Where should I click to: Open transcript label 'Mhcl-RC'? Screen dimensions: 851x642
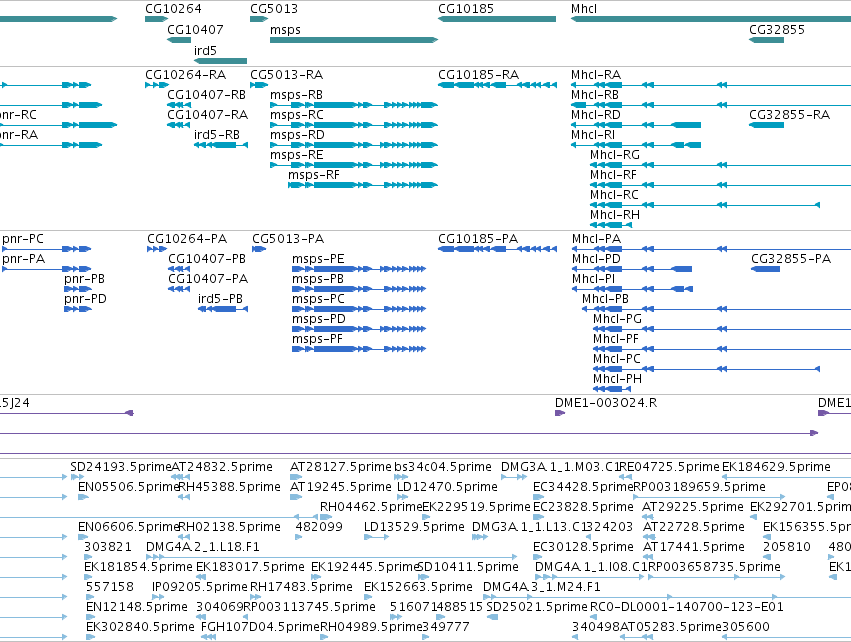pyautogui.click(x=614, y=194)
